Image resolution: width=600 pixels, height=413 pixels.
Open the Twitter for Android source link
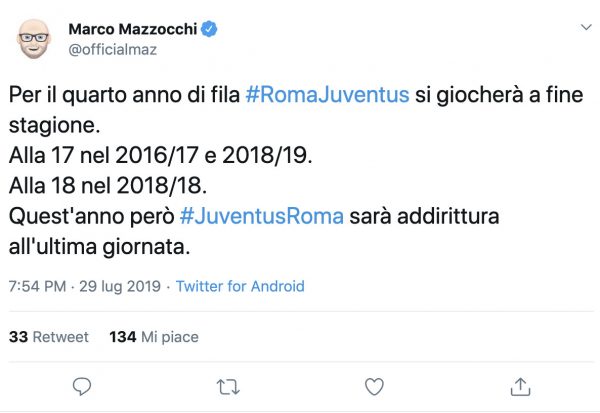click(x=240, y=286)
